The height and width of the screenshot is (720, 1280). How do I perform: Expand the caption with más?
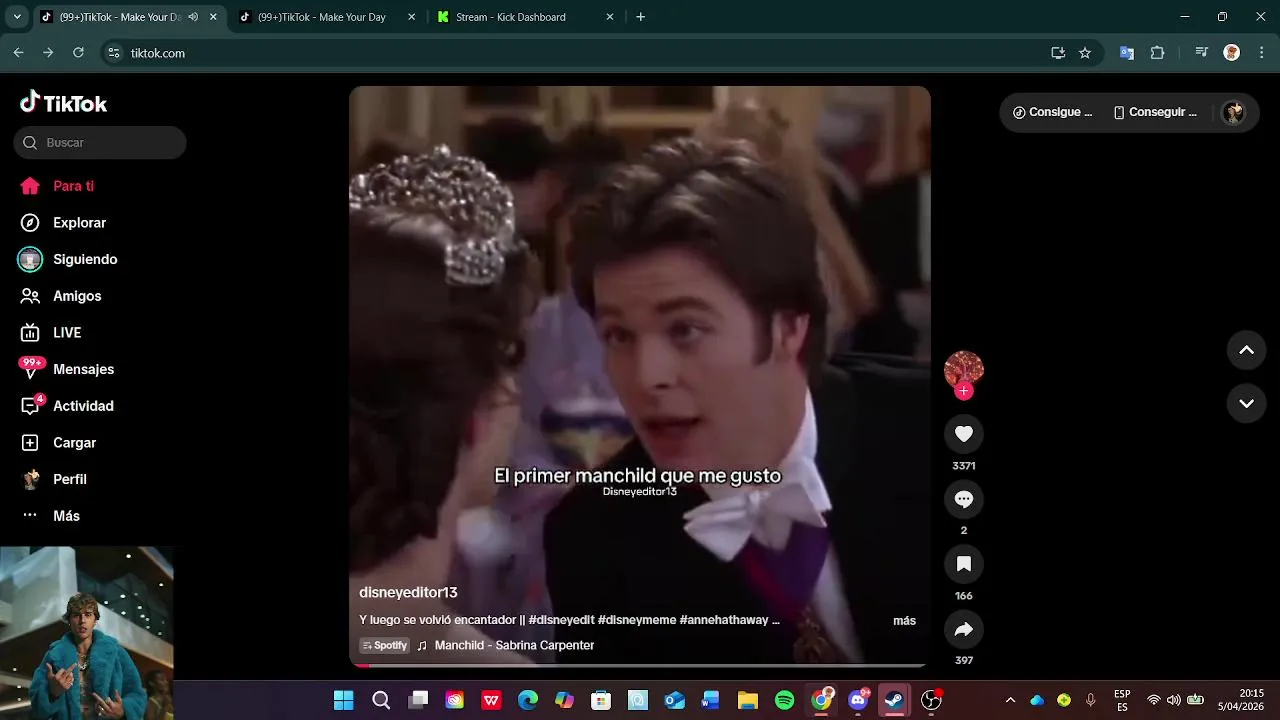[x=904, y=621]
